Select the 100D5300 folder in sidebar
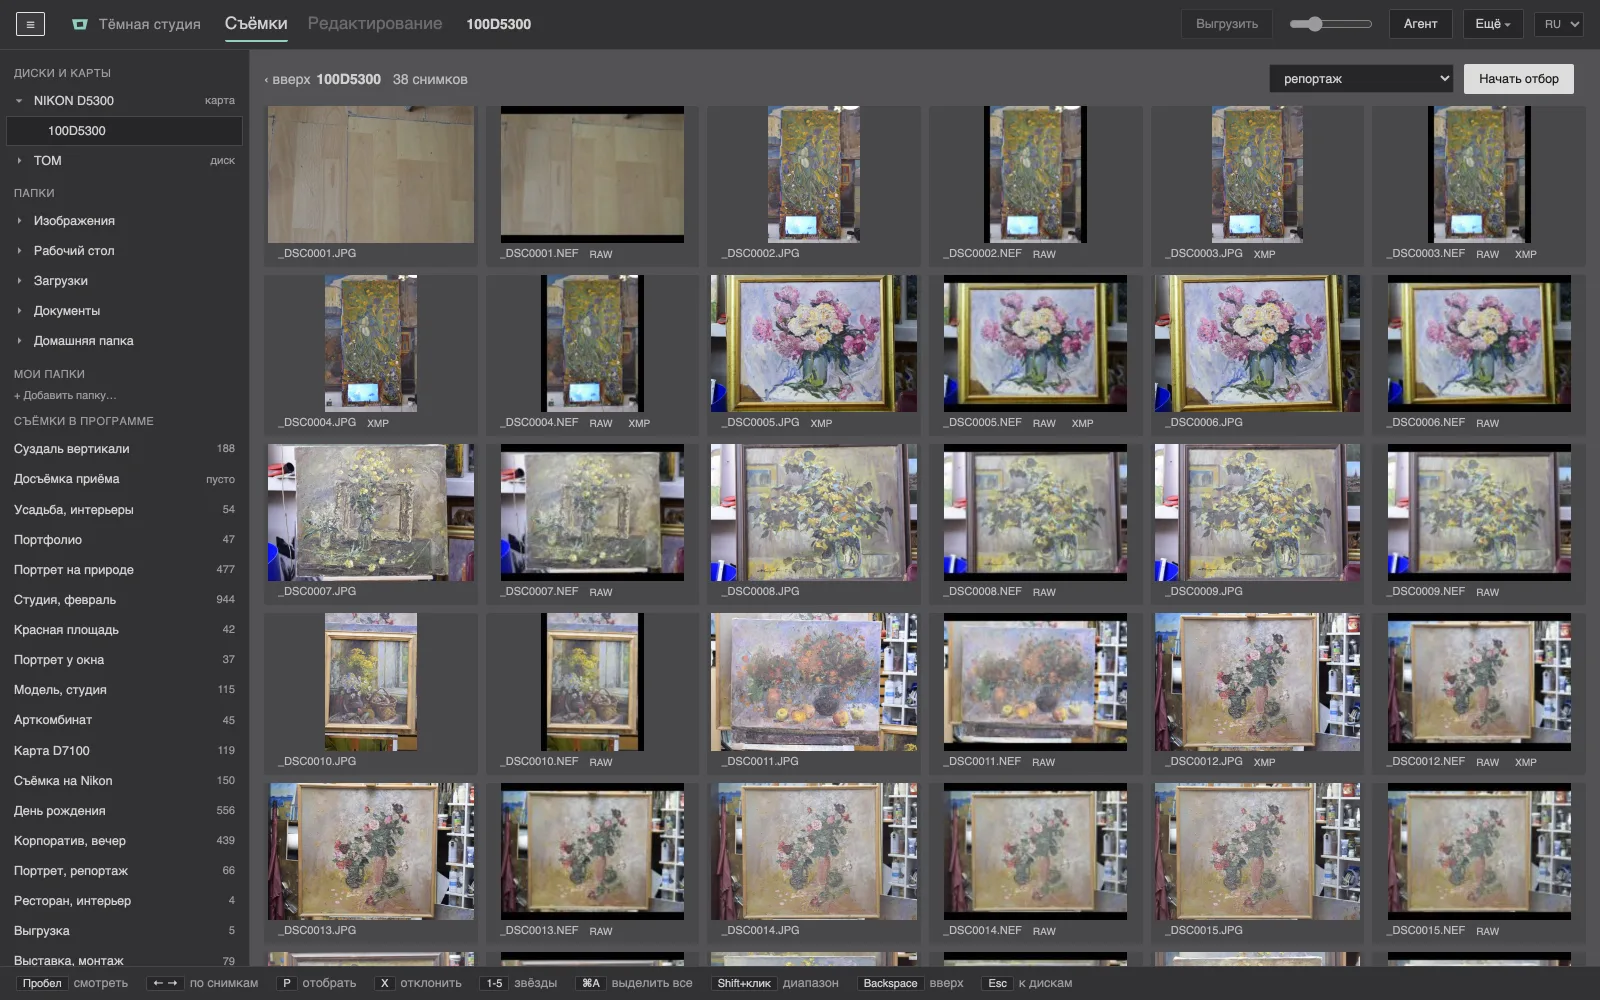The image size is (1600, 1000). pos(124,131)
